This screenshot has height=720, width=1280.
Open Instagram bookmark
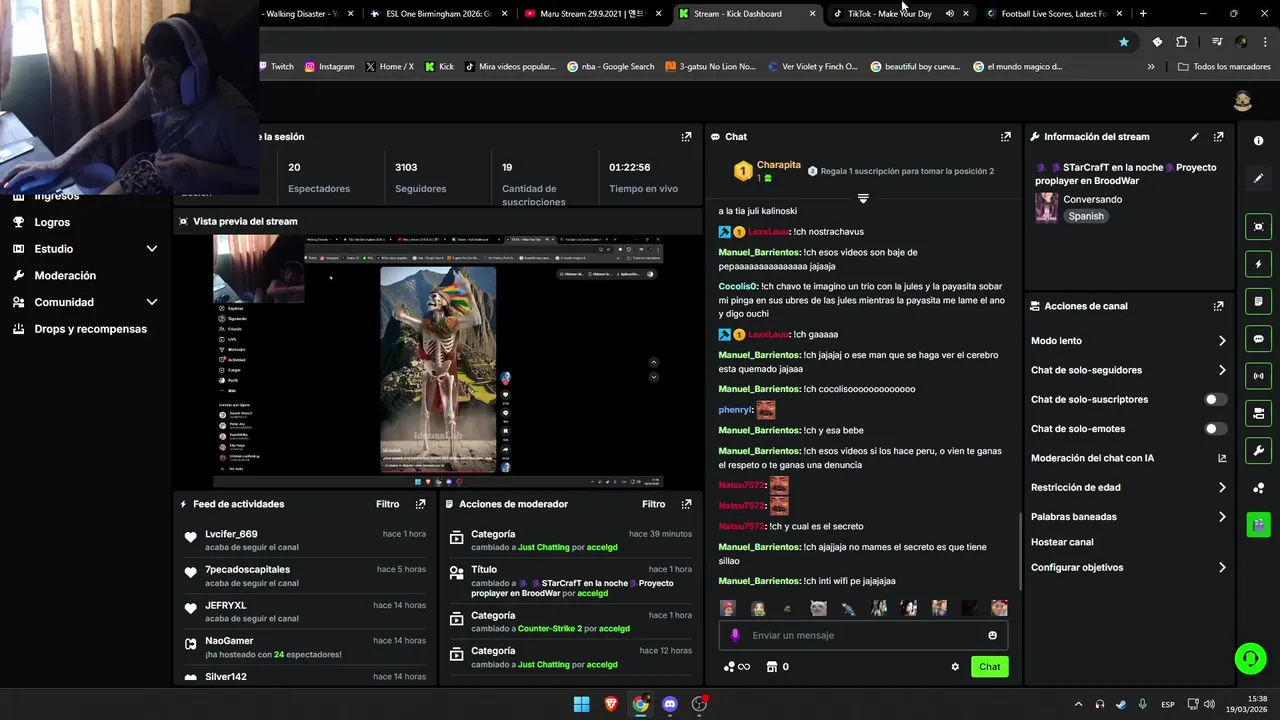(329, 67)
